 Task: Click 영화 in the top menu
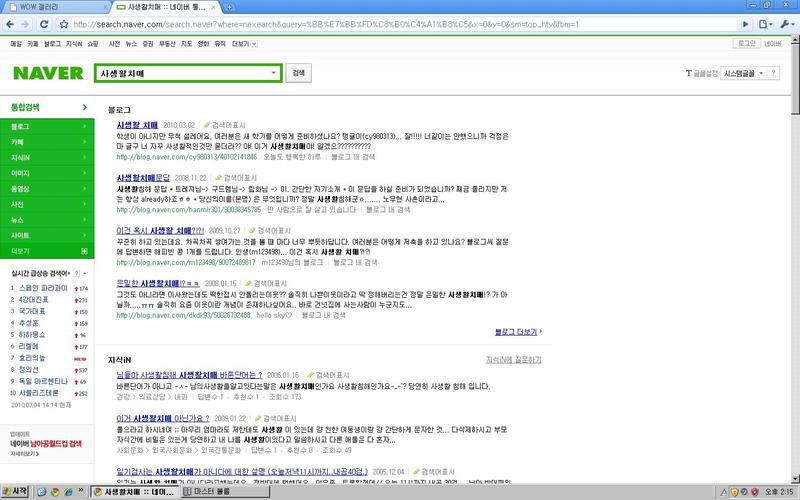[204, 44]
